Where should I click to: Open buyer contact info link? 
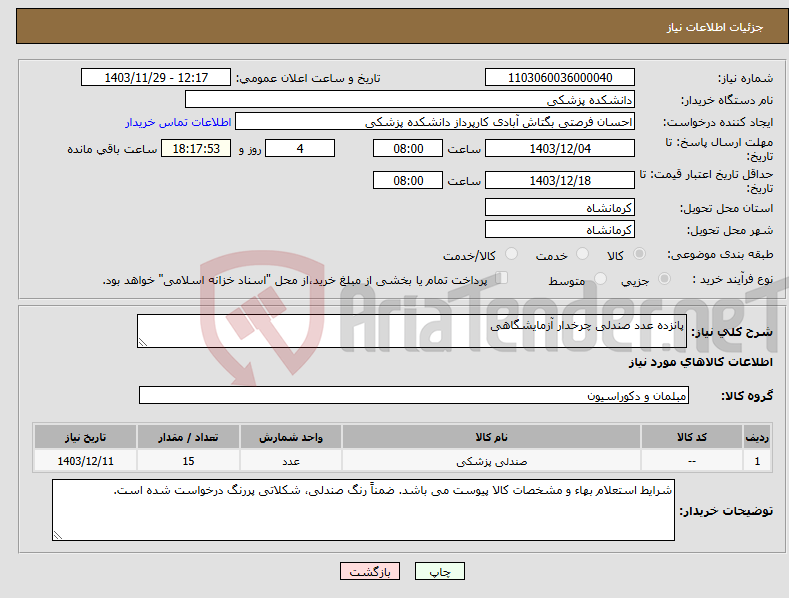178,122
